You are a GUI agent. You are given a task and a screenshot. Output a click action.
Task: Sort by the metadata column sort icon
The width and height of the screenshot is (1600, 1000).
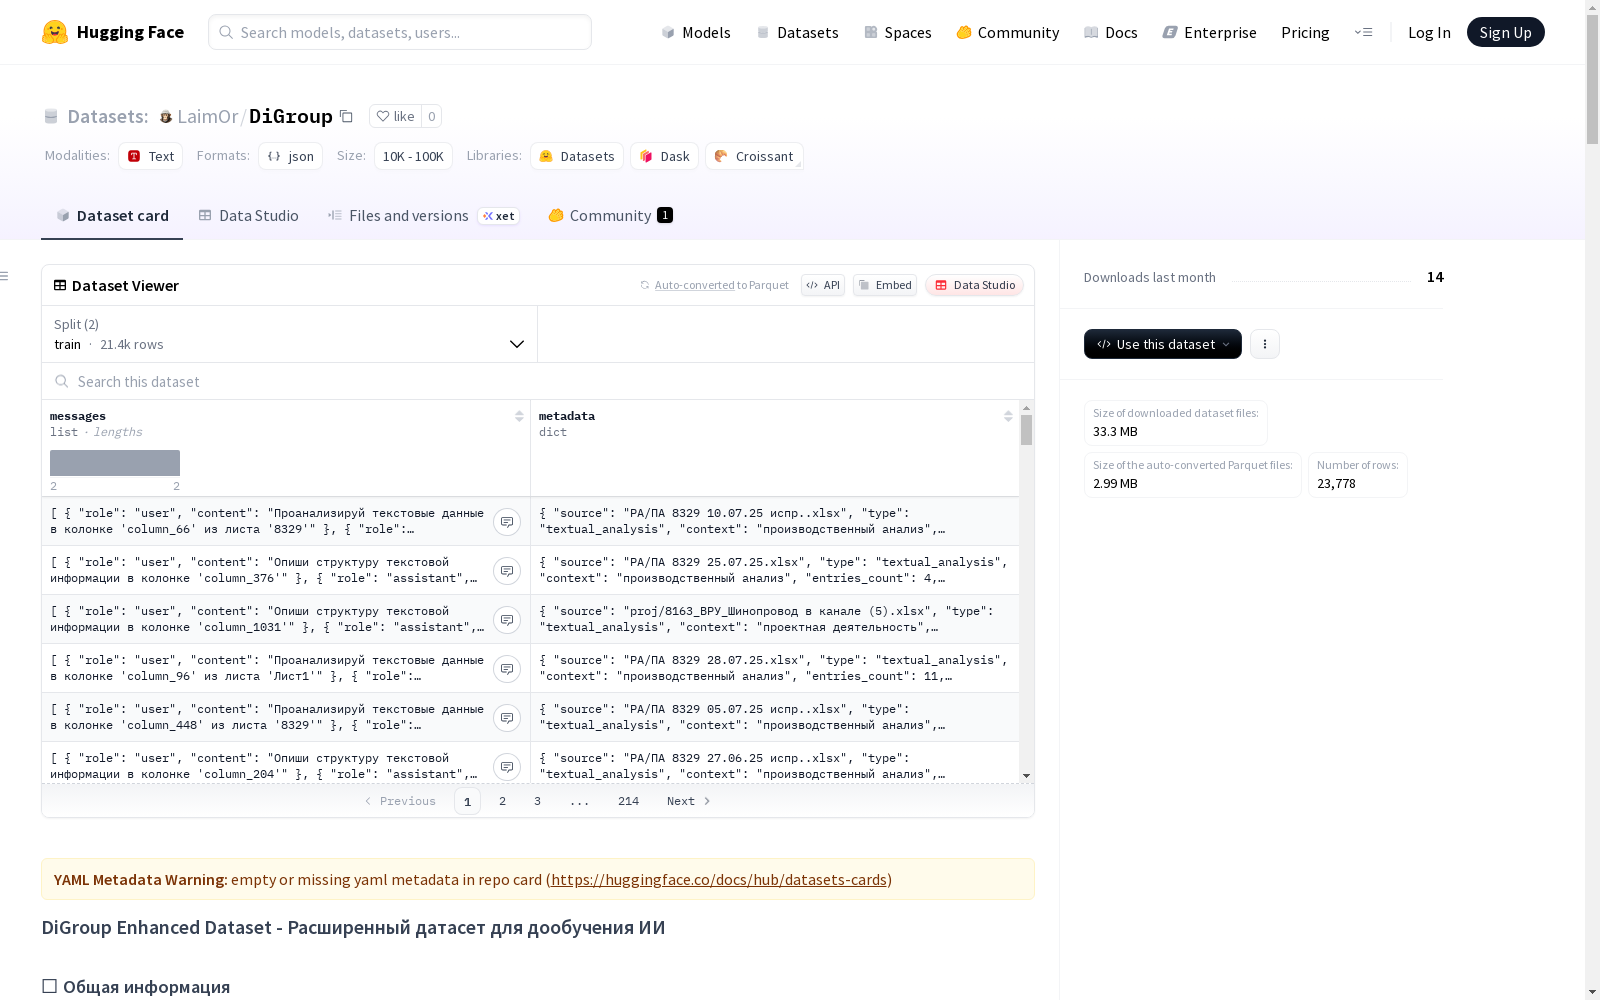1008,416
